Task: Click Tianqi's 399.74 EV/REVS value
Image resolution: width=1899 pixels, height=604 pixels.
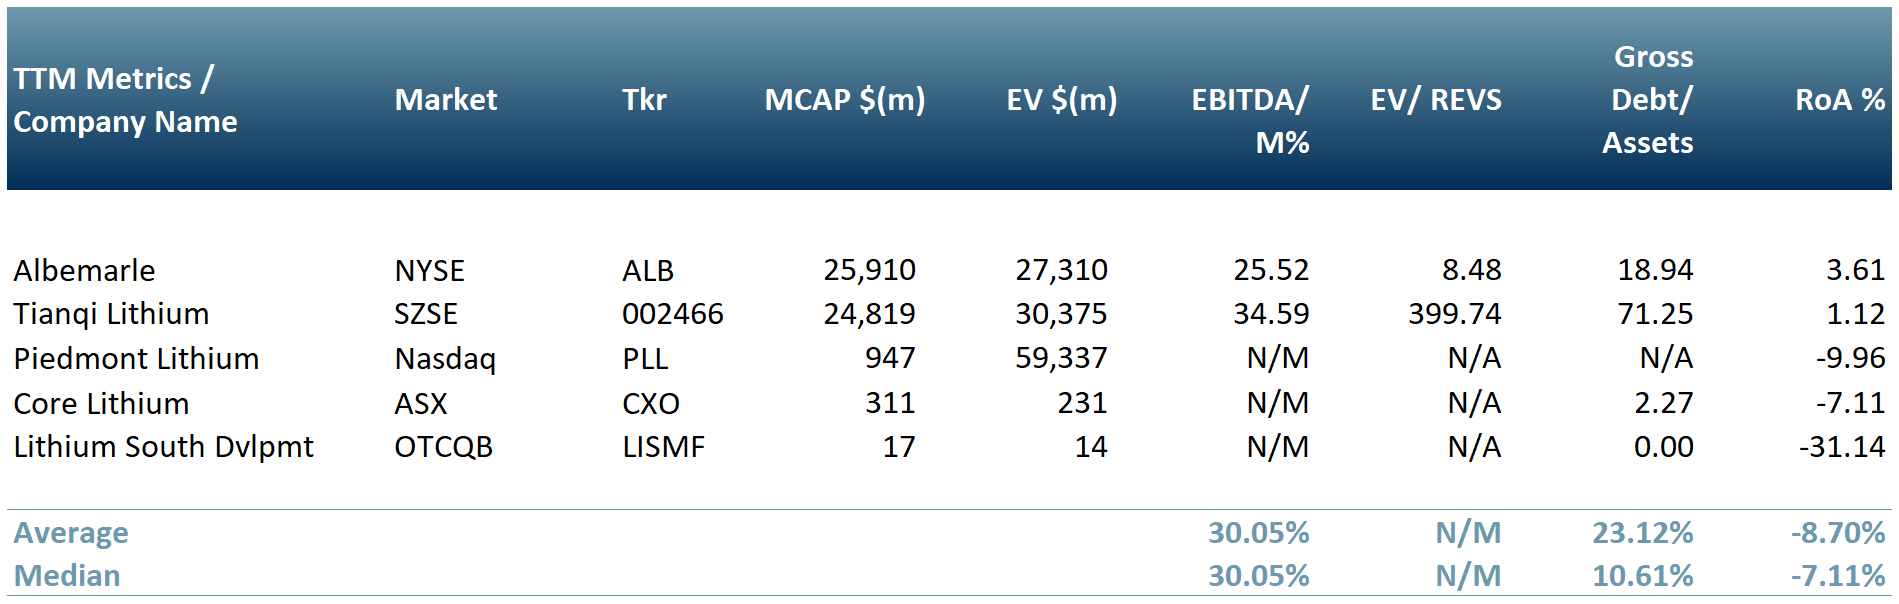Action: coord(1454,314)
